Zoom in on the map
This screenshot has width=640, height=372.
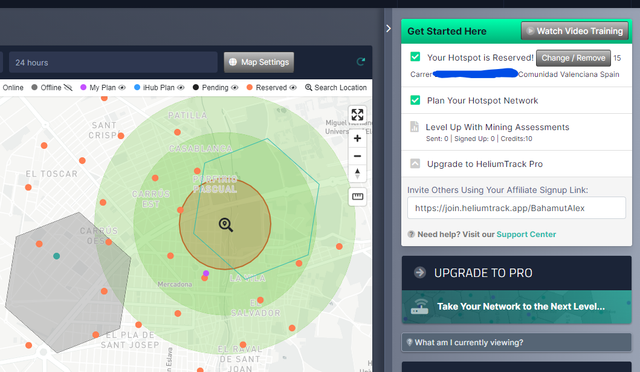click(x=357, y=138)
